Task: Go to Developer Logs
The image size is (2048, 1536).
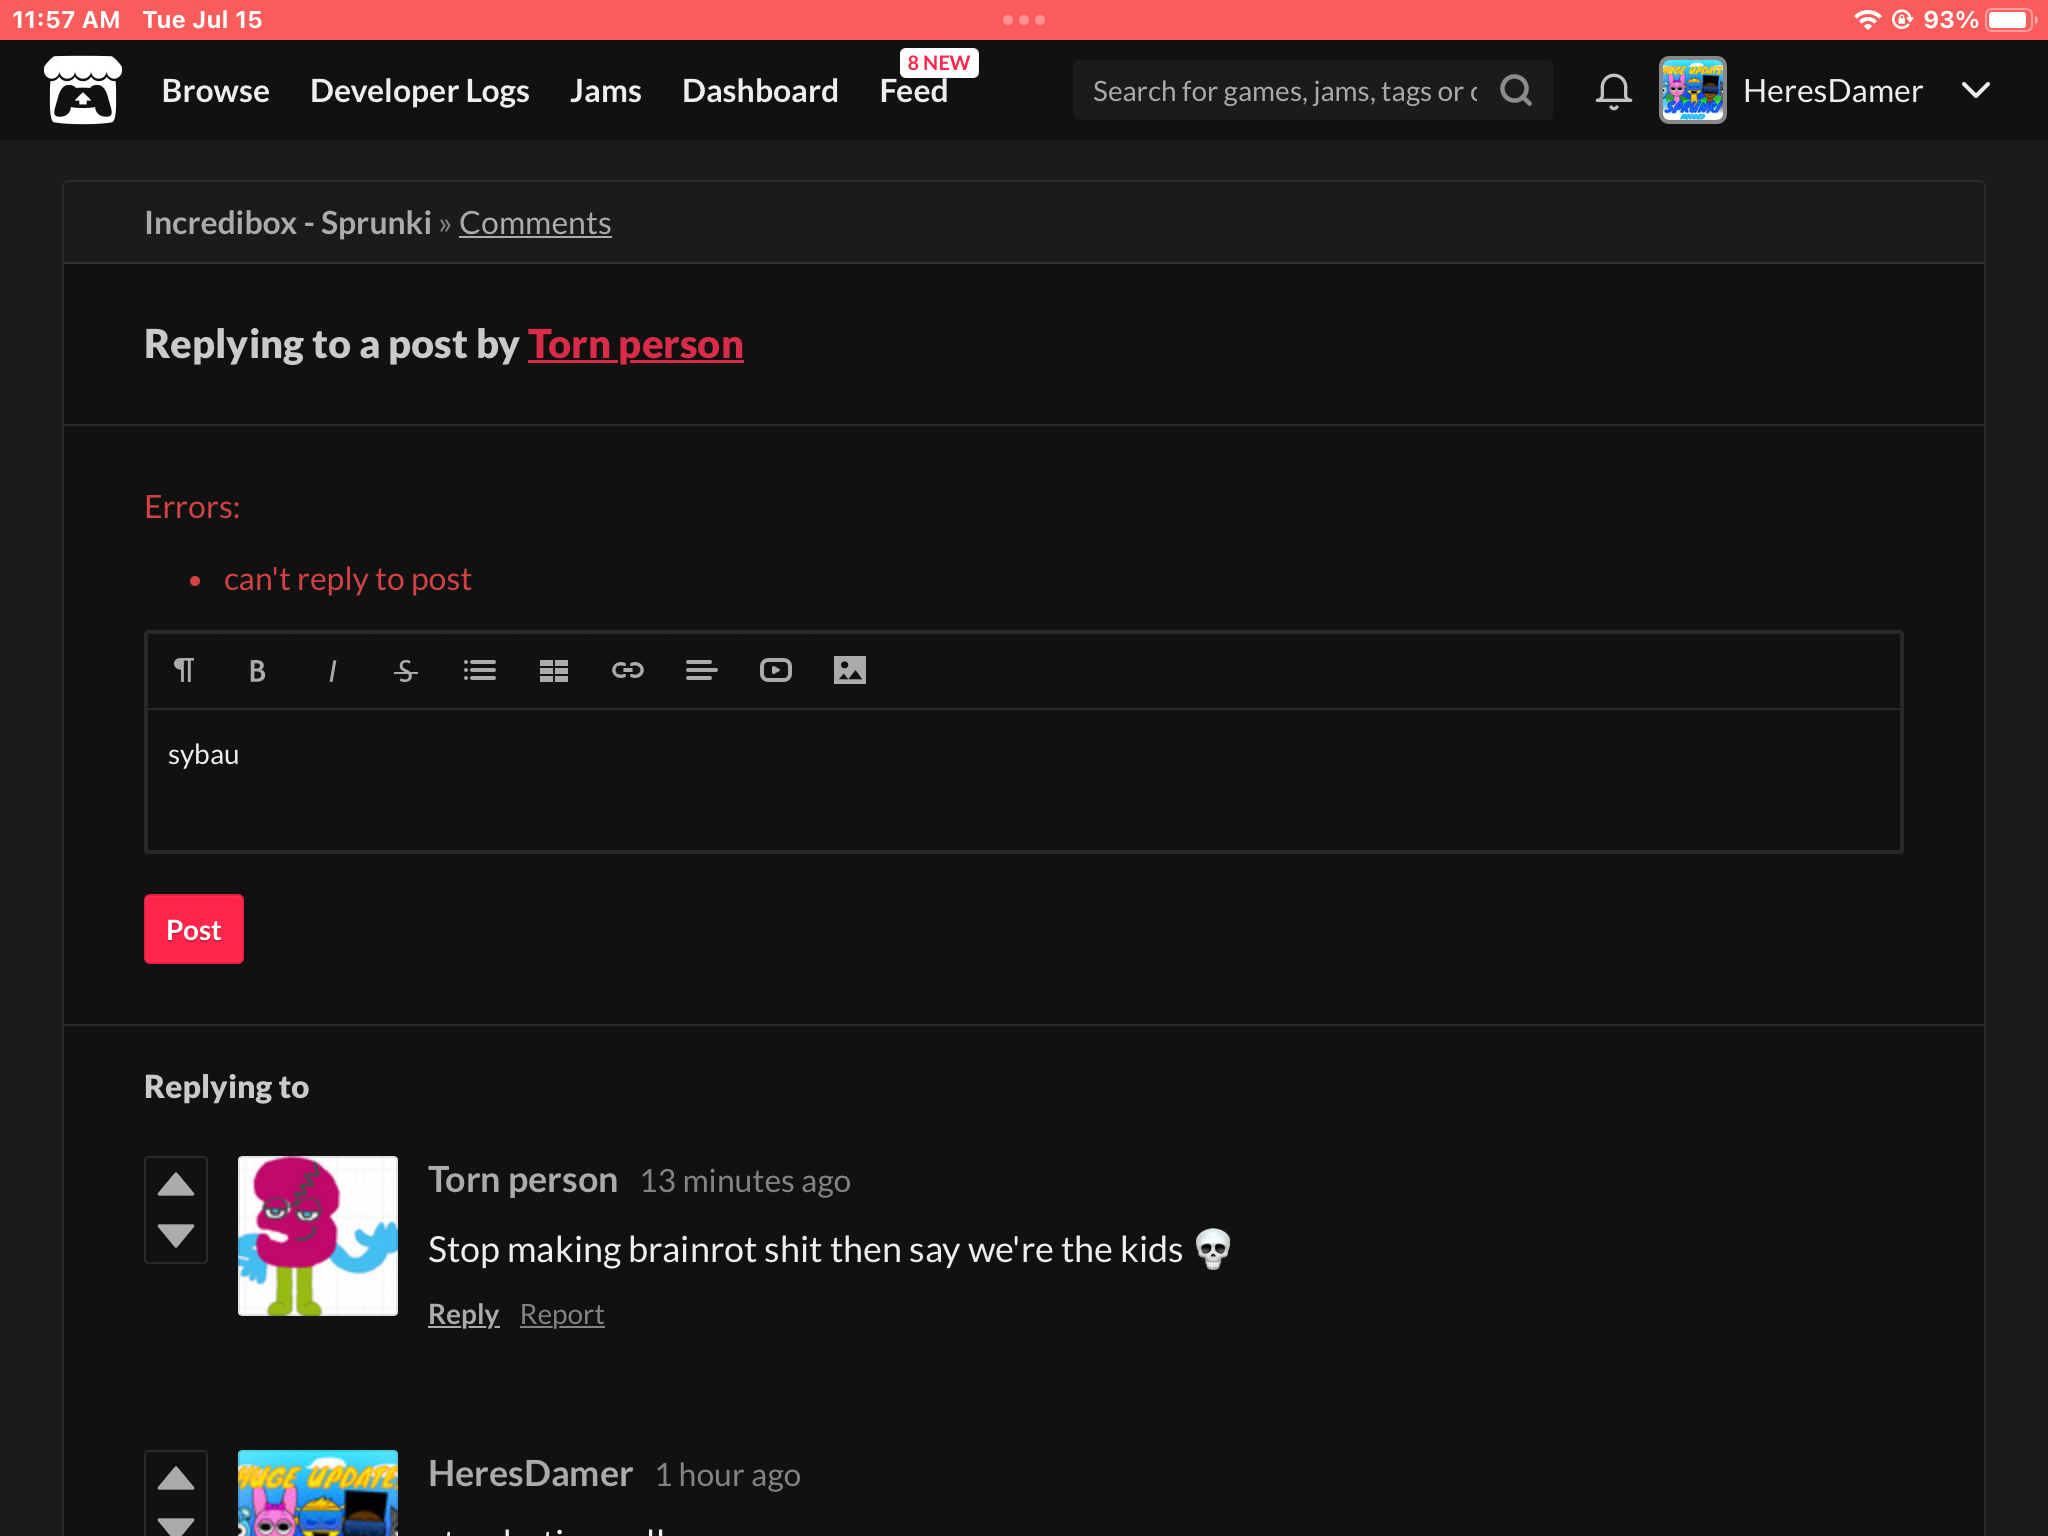Action: click(420, 91)
